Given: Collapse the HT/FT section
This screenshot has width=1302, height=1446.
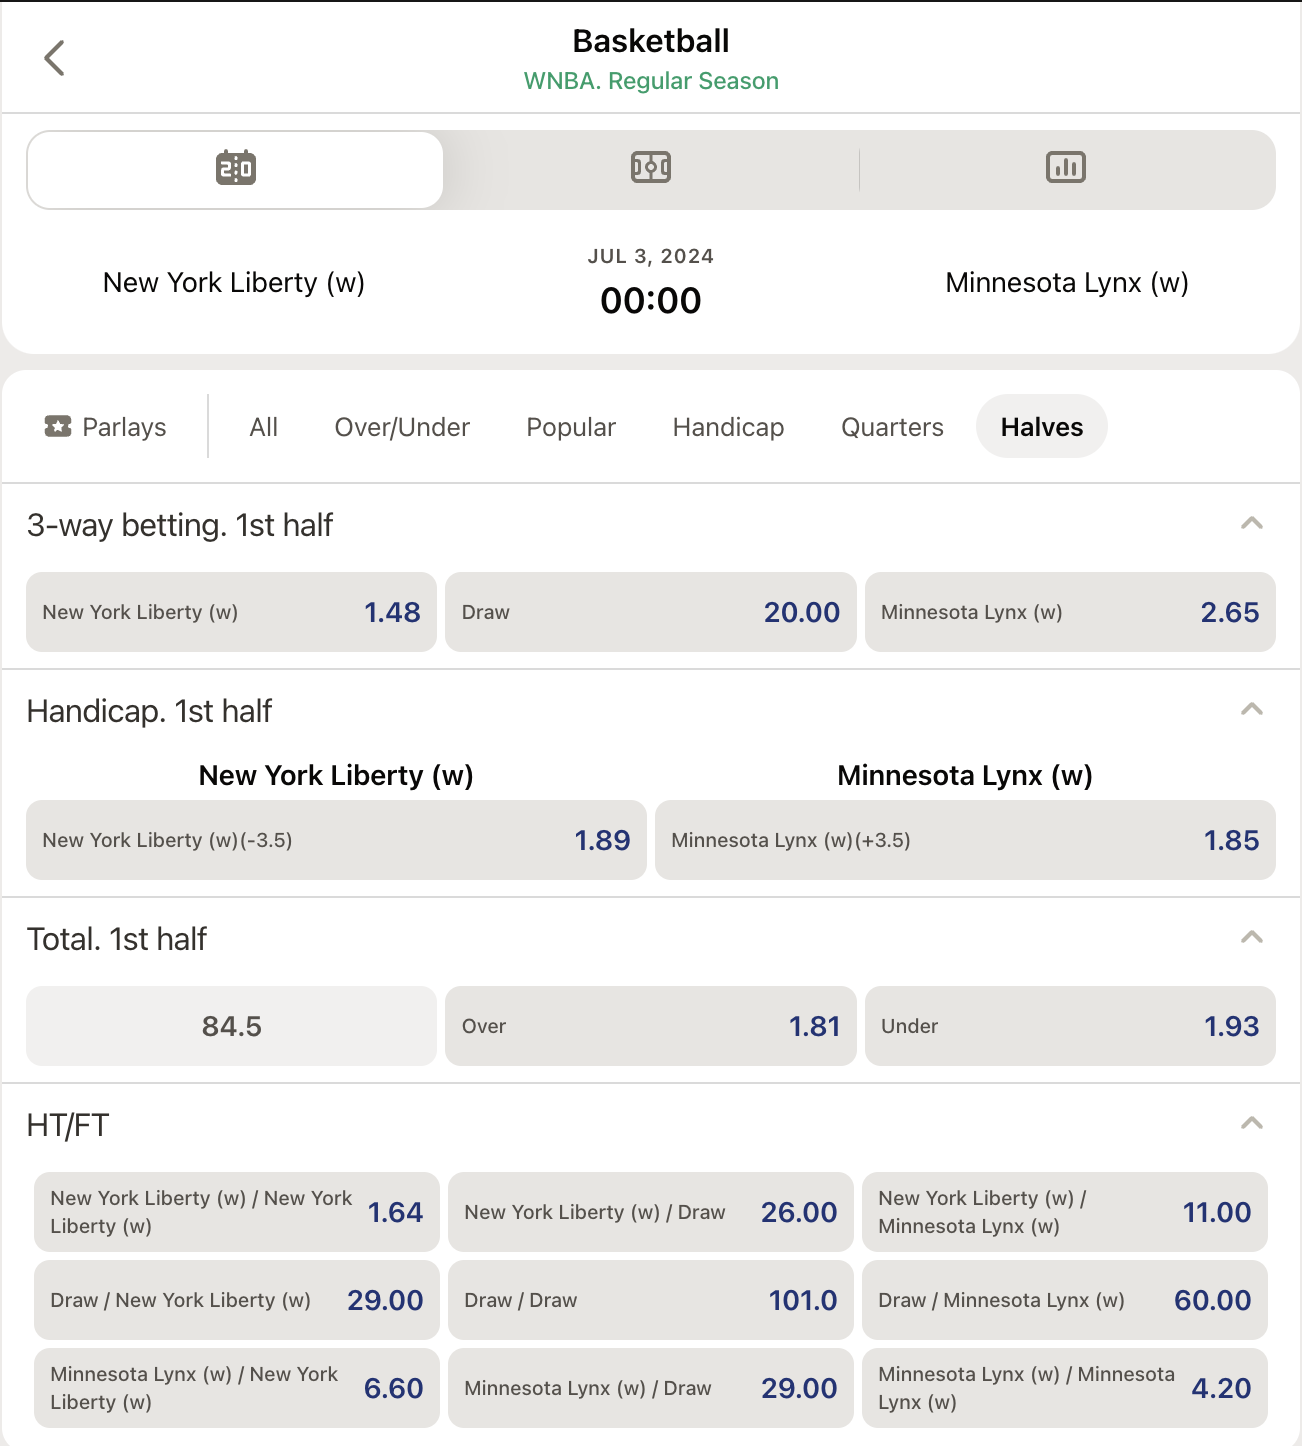Looking at the screenshot, I should (x=1252, y=1123).
